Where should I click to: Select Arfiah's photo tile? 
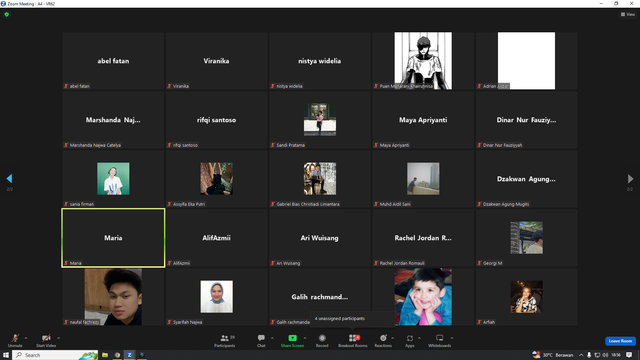click(527, 297)
